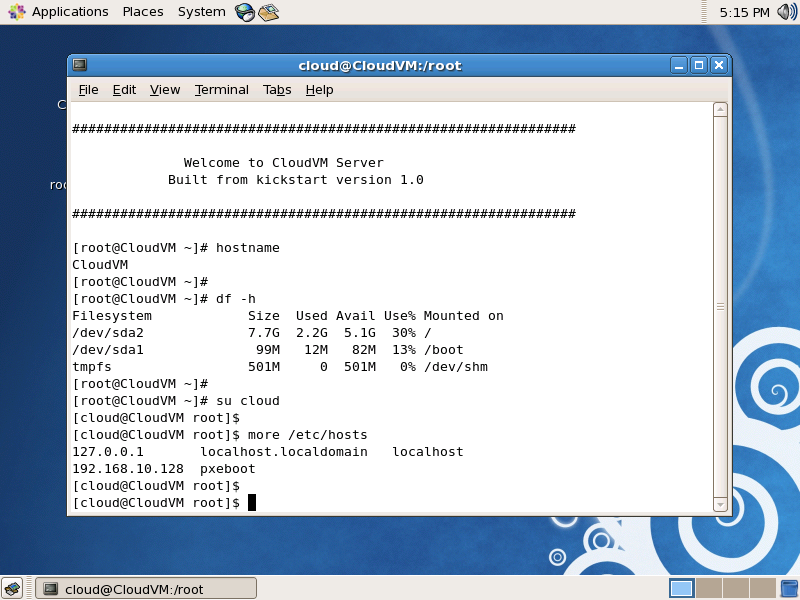
Task: Expand the Edit menu
Action: click(x=124, y=90)
